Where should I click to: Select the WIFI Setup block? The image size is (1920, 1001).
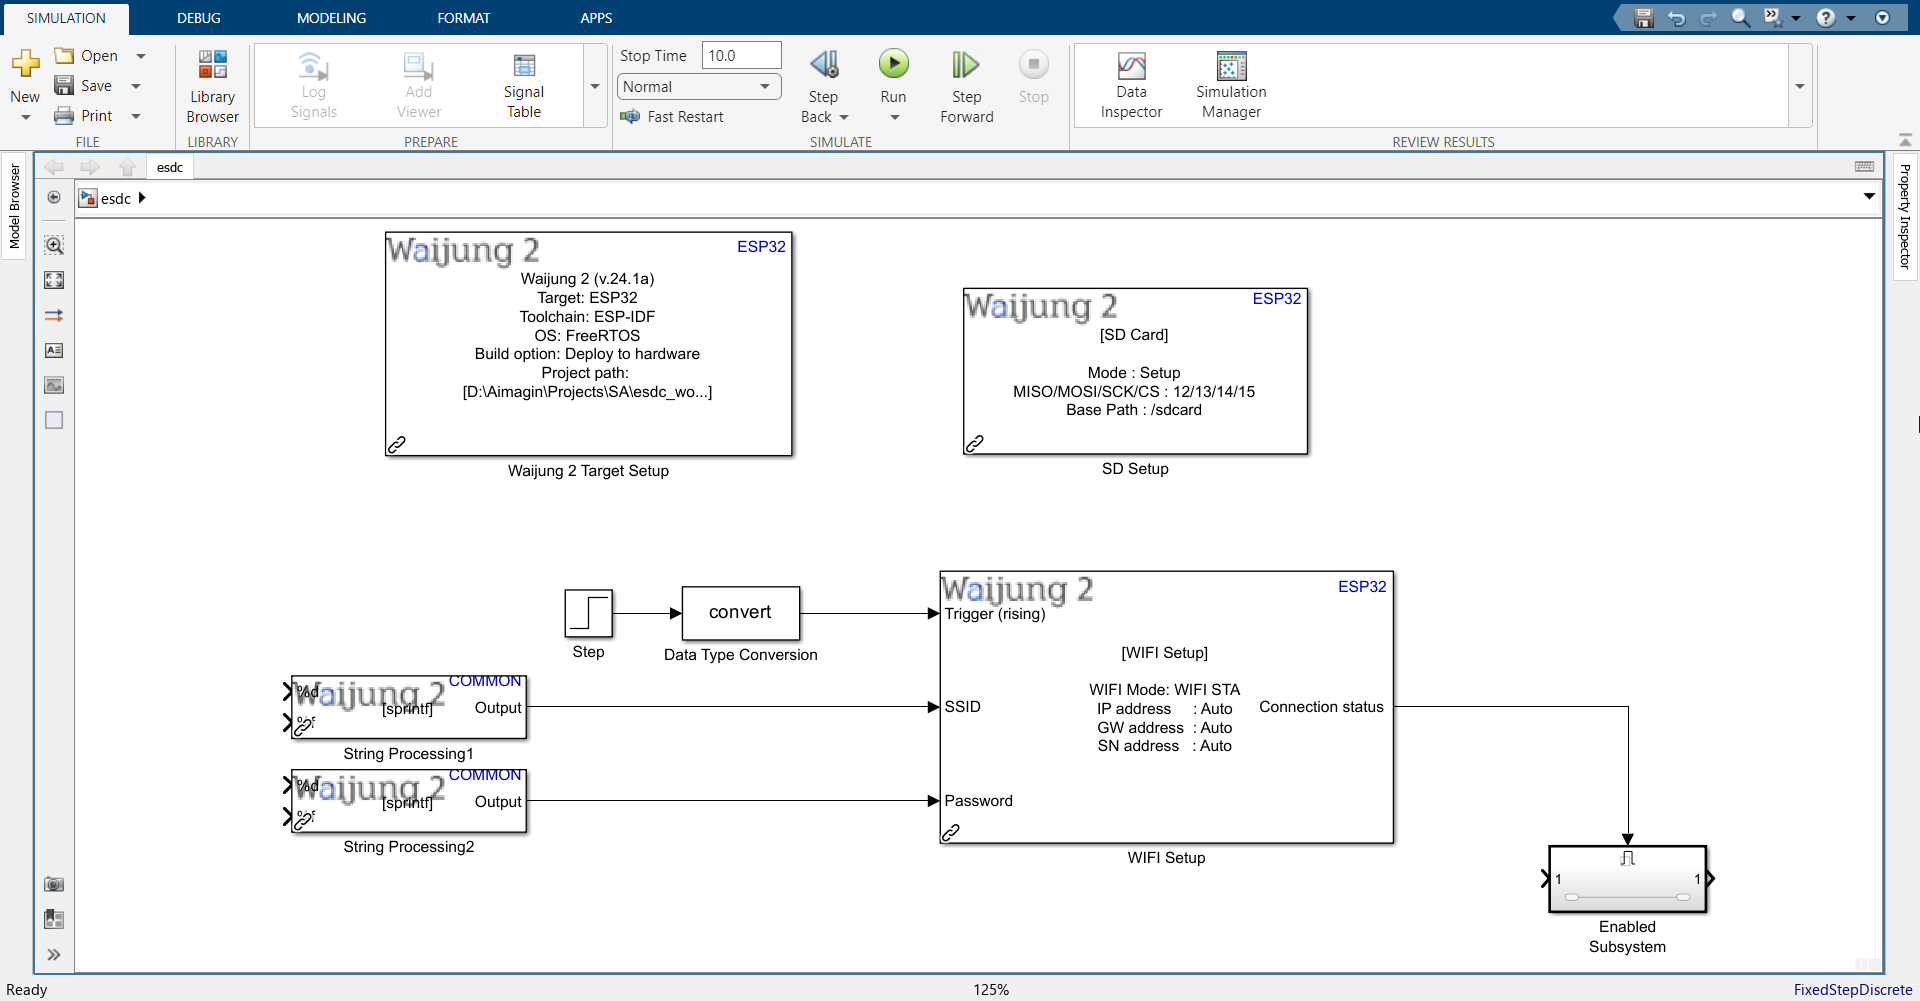tap(1166, 707)
